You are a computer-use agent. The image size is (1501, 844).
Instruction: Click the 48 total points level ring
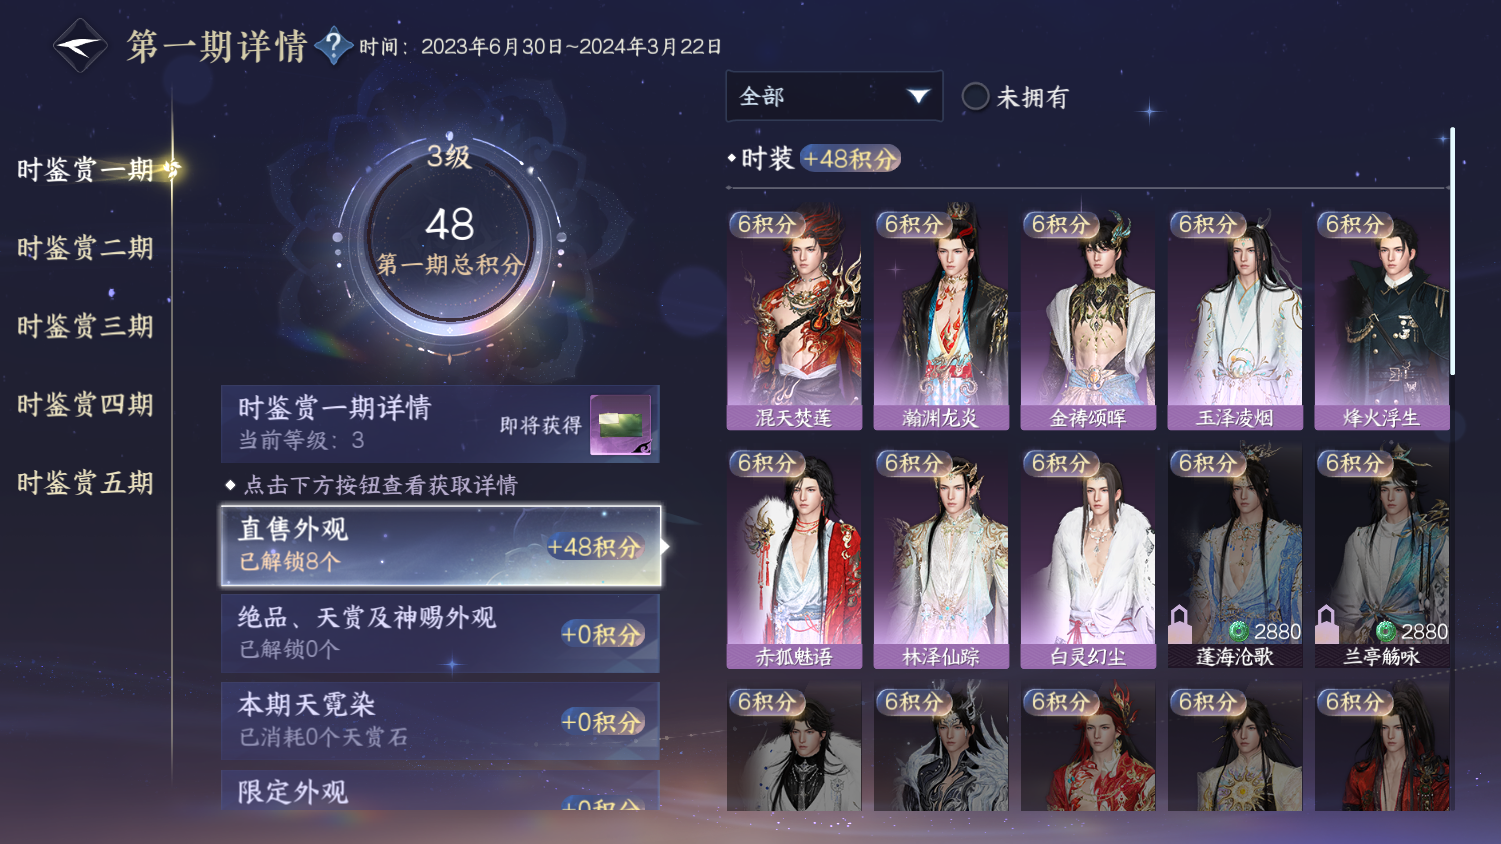(449, 240)
